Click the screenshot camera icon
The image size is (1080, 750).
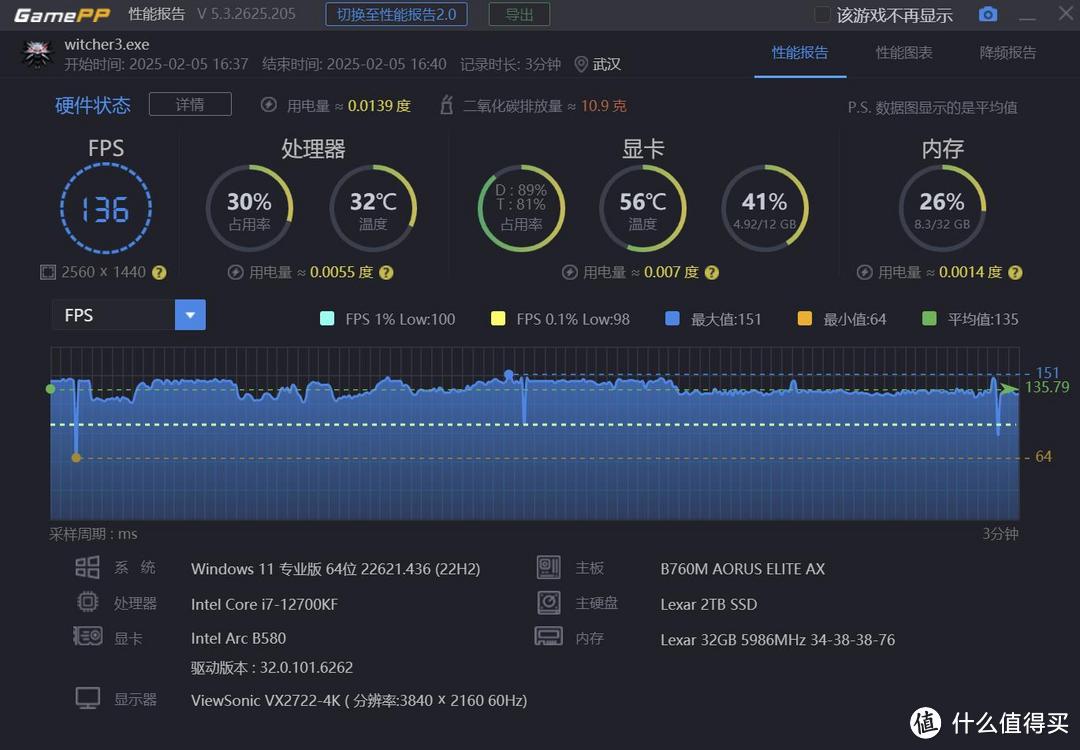click(988, 14)
